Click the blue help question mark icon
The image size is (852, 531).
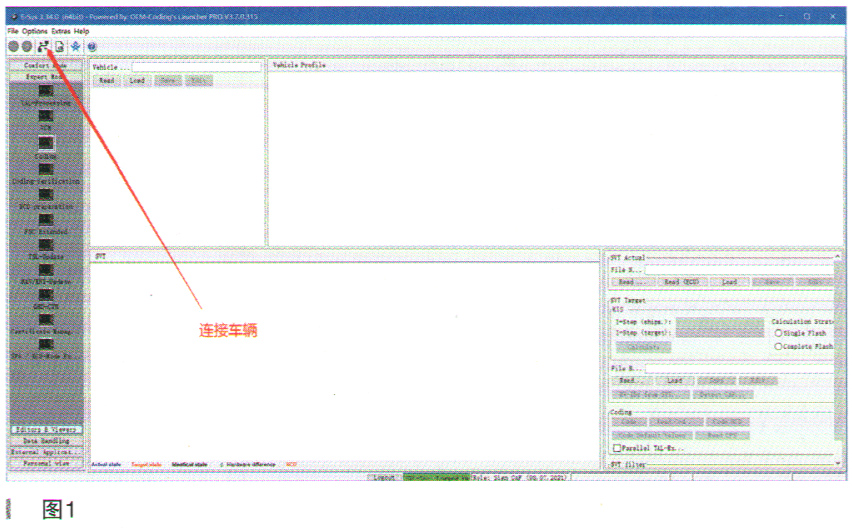click(91, 46)
